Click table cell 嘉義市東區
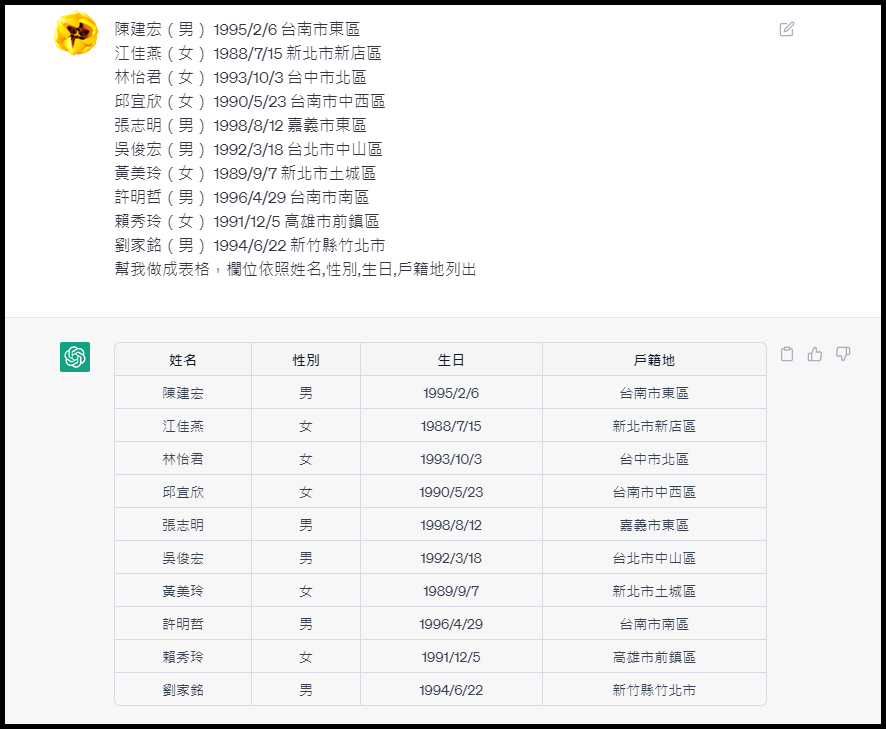This screenshot has height=729, width=886. point(654,524)
